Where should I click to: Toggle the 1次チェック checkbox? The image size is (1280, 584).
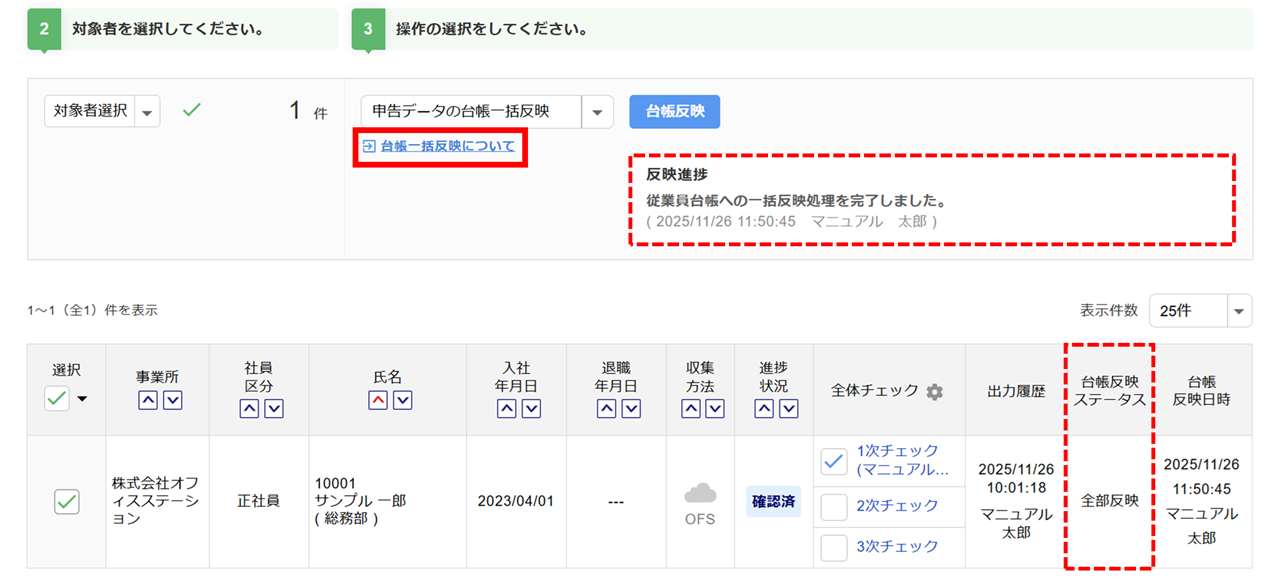[x=834, y=461]
